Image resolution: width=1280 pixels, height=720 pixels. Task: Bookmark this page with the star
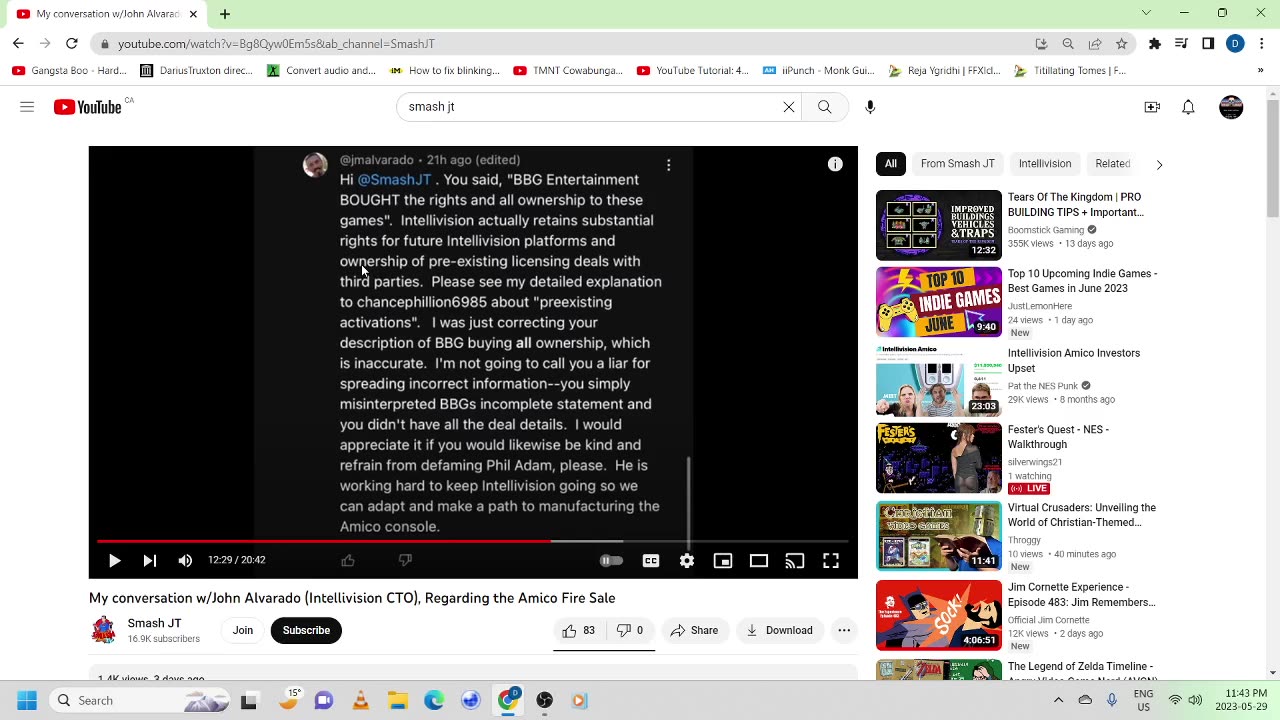1122,44
